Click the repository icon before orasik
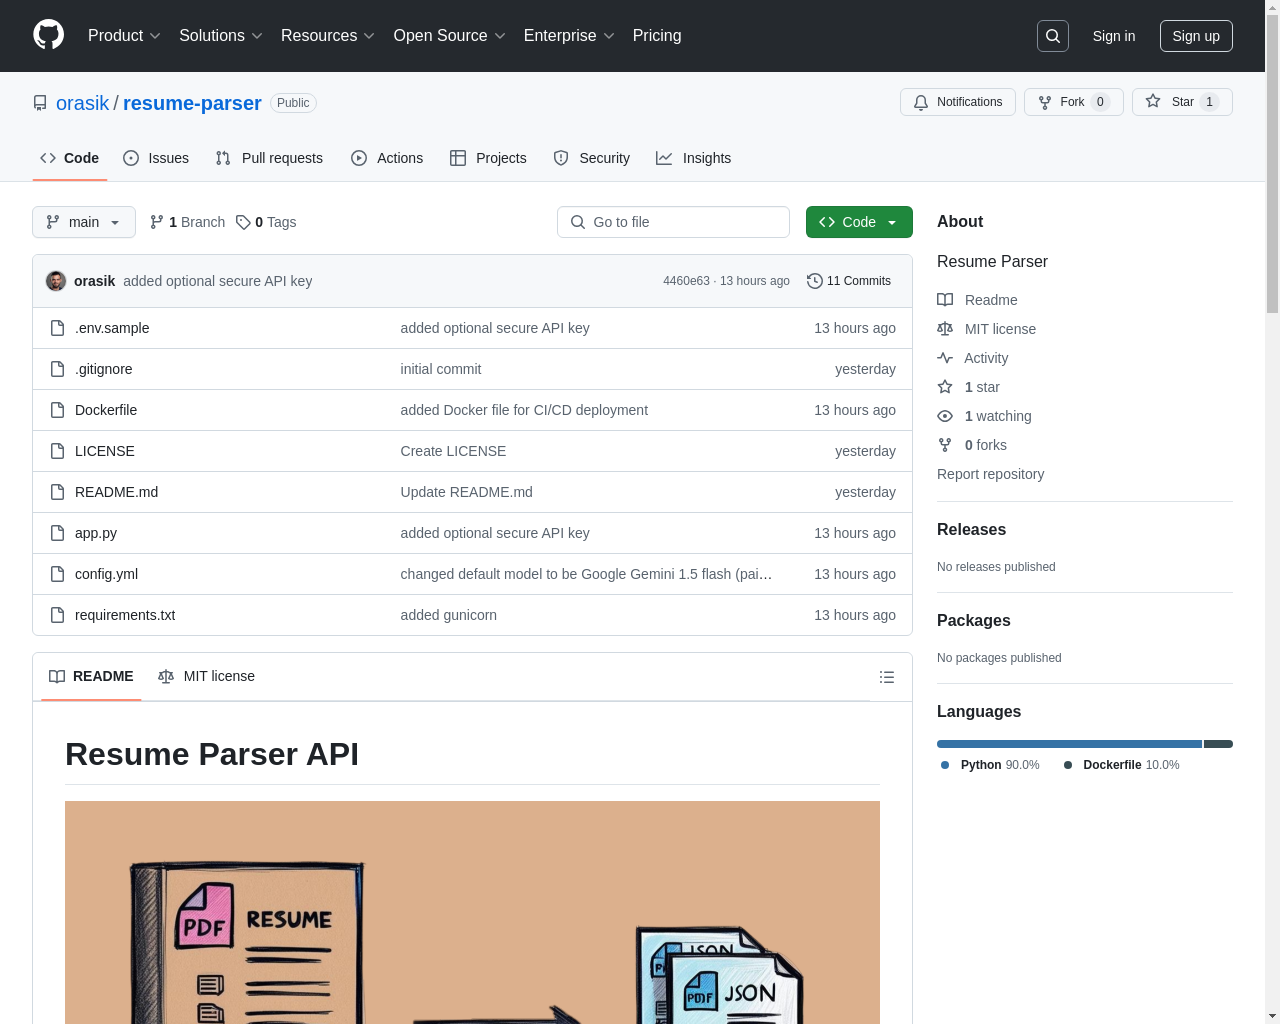Image resolution: width=1280 pixels, height=1024 pixels. (40, 103)
